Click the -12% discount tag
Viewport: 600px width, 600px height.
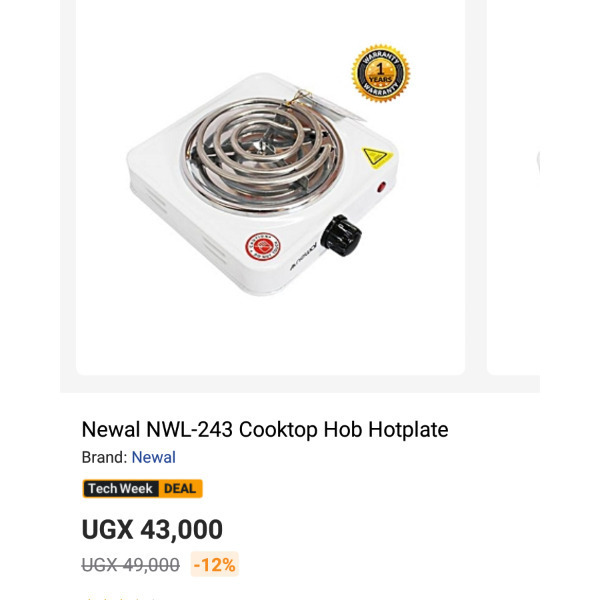coord(215,564)
